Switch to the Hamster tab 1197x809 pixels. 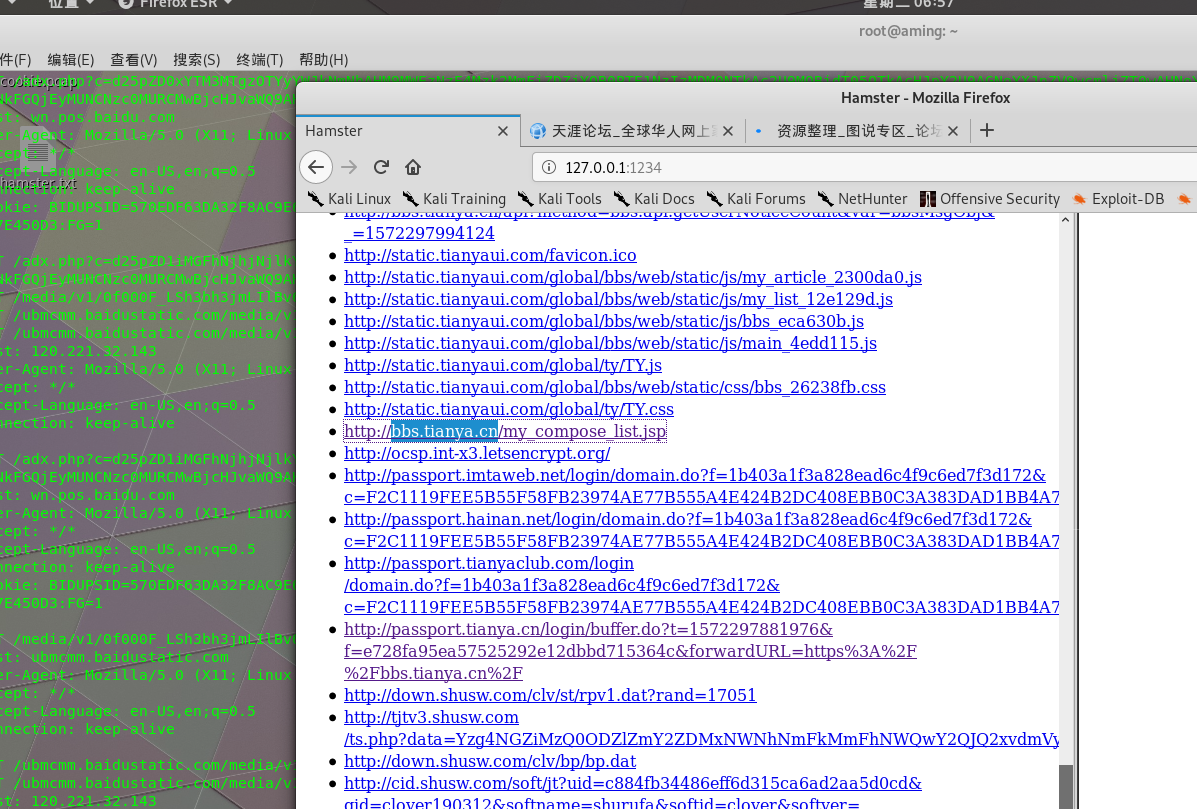pyautogui.click(x=408, y=131)
